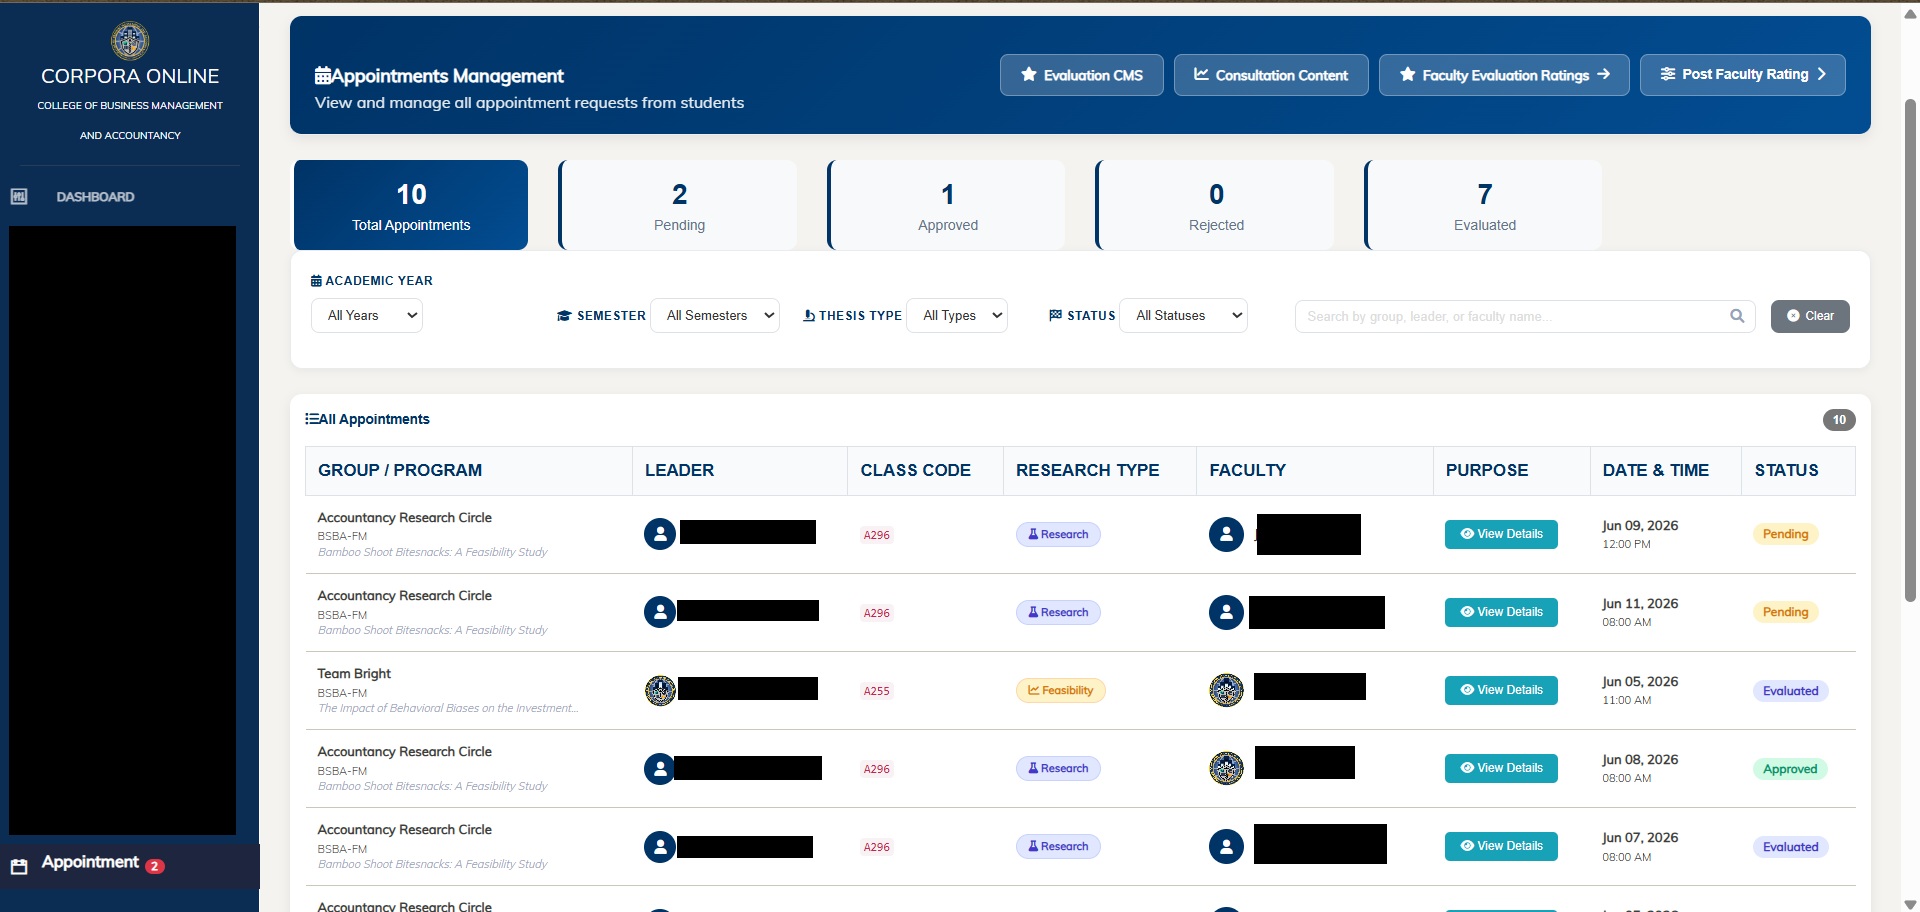1920x912 pixels.
Task: Select the Evaluated appointments stat card
Action: point(1484,205)
